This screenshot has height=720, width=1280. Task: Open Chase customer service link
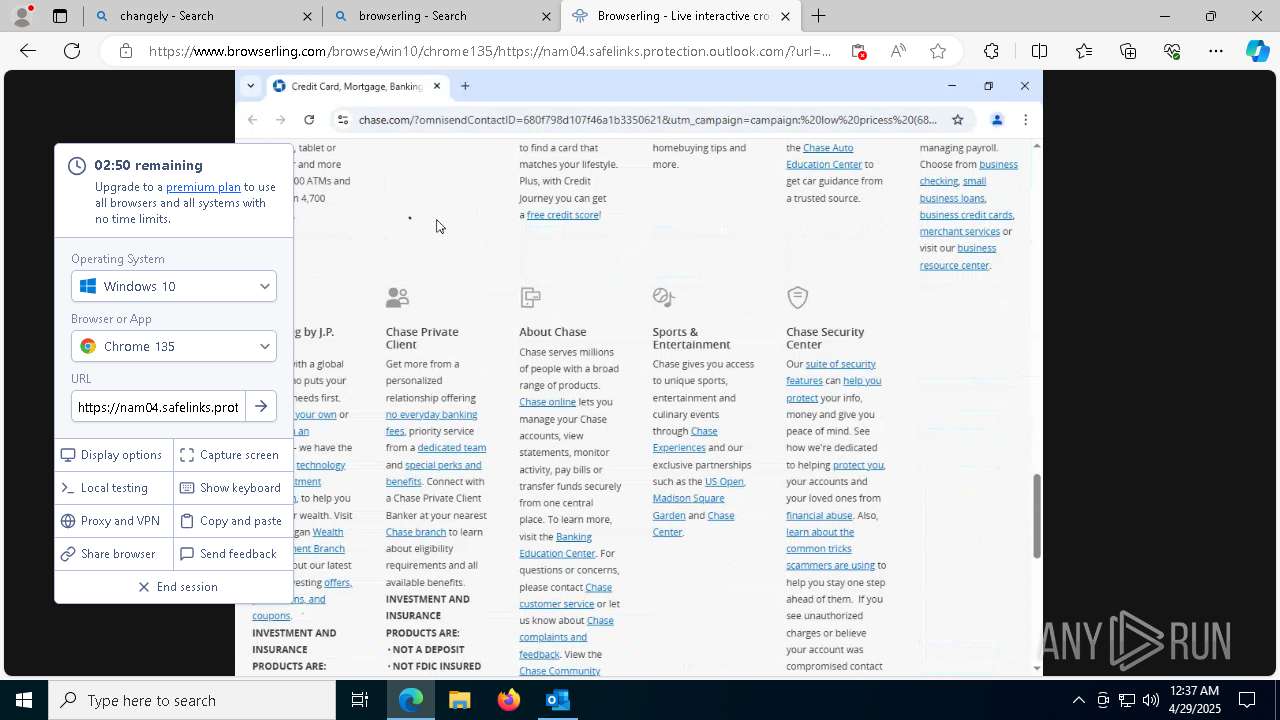[x=565, y=596]
